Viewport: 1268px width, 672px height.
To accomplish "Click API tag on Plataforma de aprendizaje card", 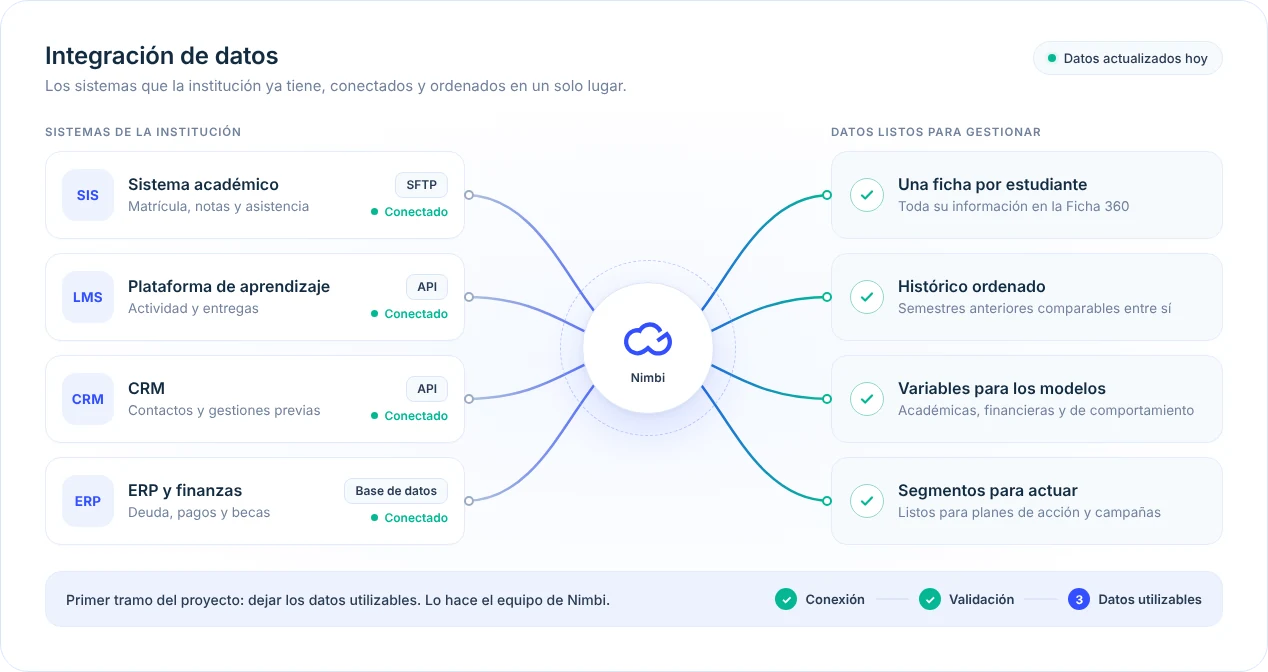I will coord(427,287).
